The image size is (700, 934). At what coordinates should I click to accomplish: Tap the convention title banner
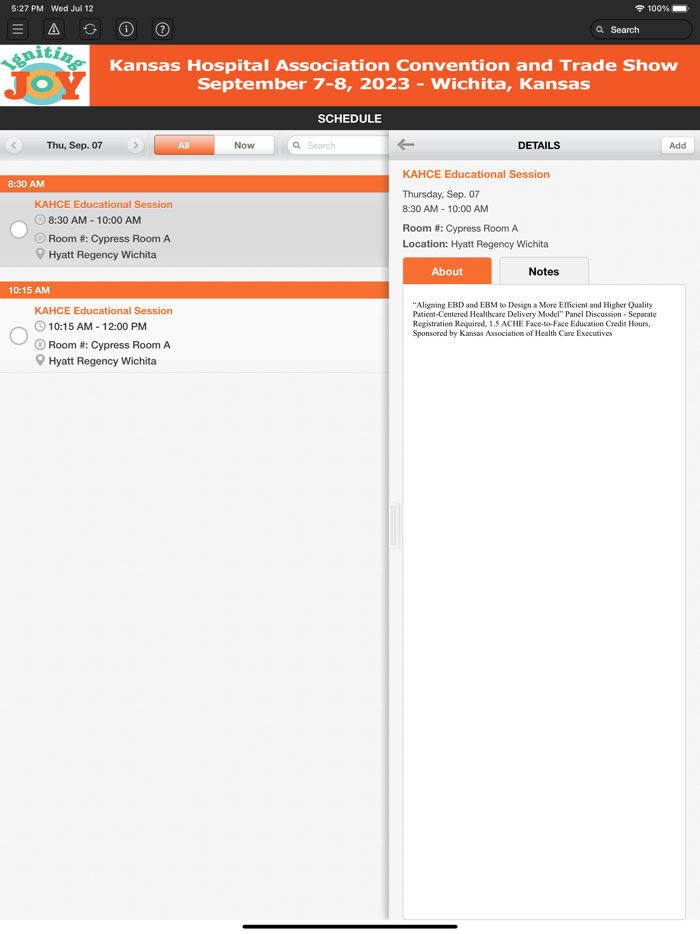394,74
